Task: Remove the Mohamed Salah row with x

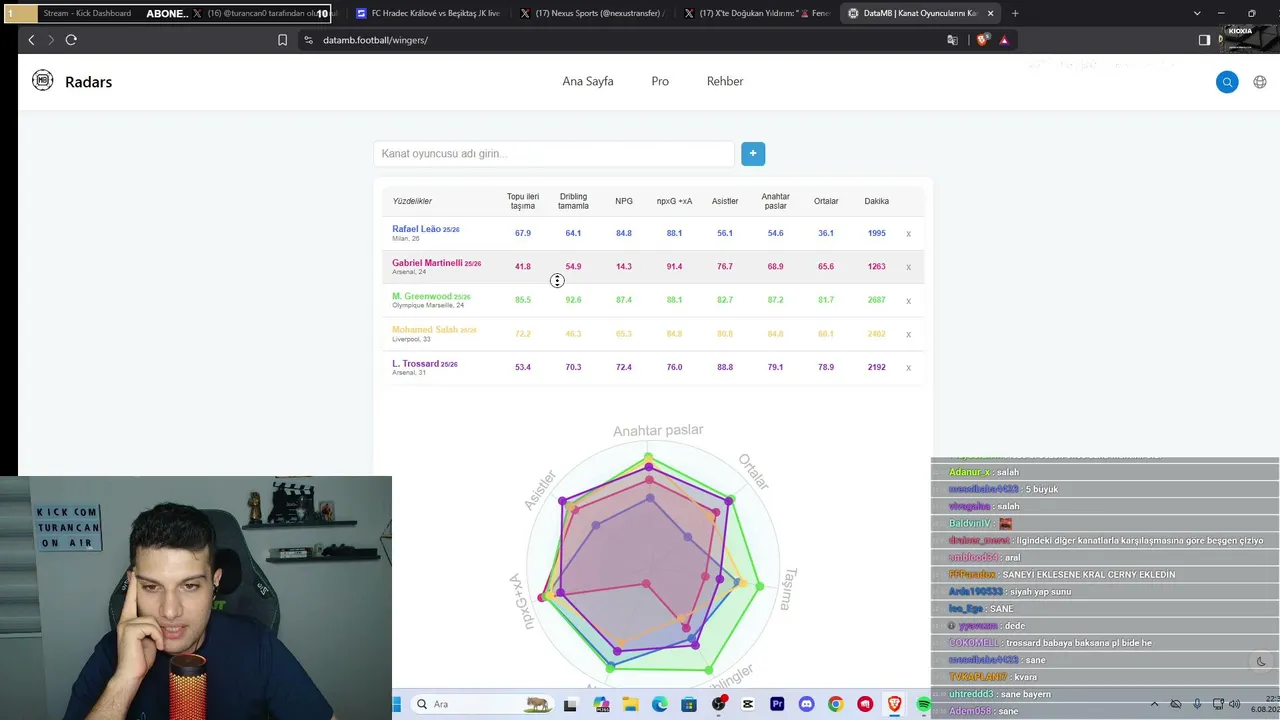Action: pyautogui.click(x=908, y=334)
